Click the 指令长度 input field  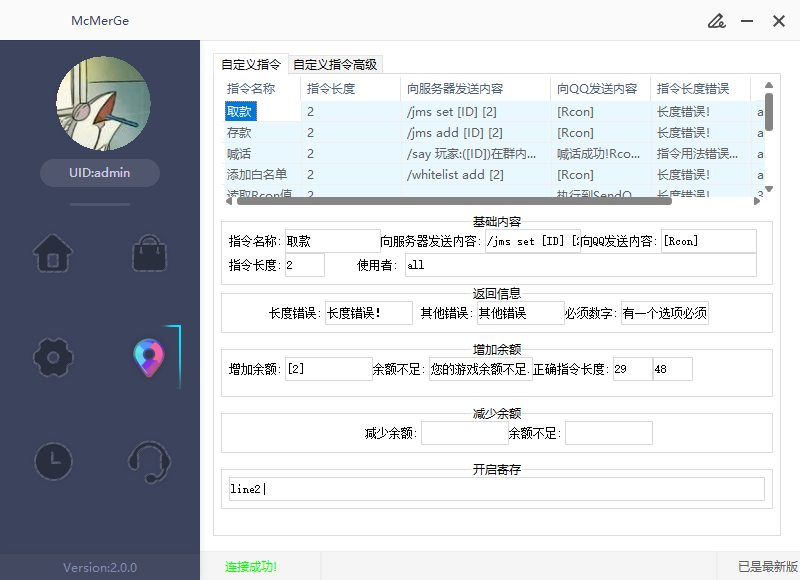(x=305, y=265)
